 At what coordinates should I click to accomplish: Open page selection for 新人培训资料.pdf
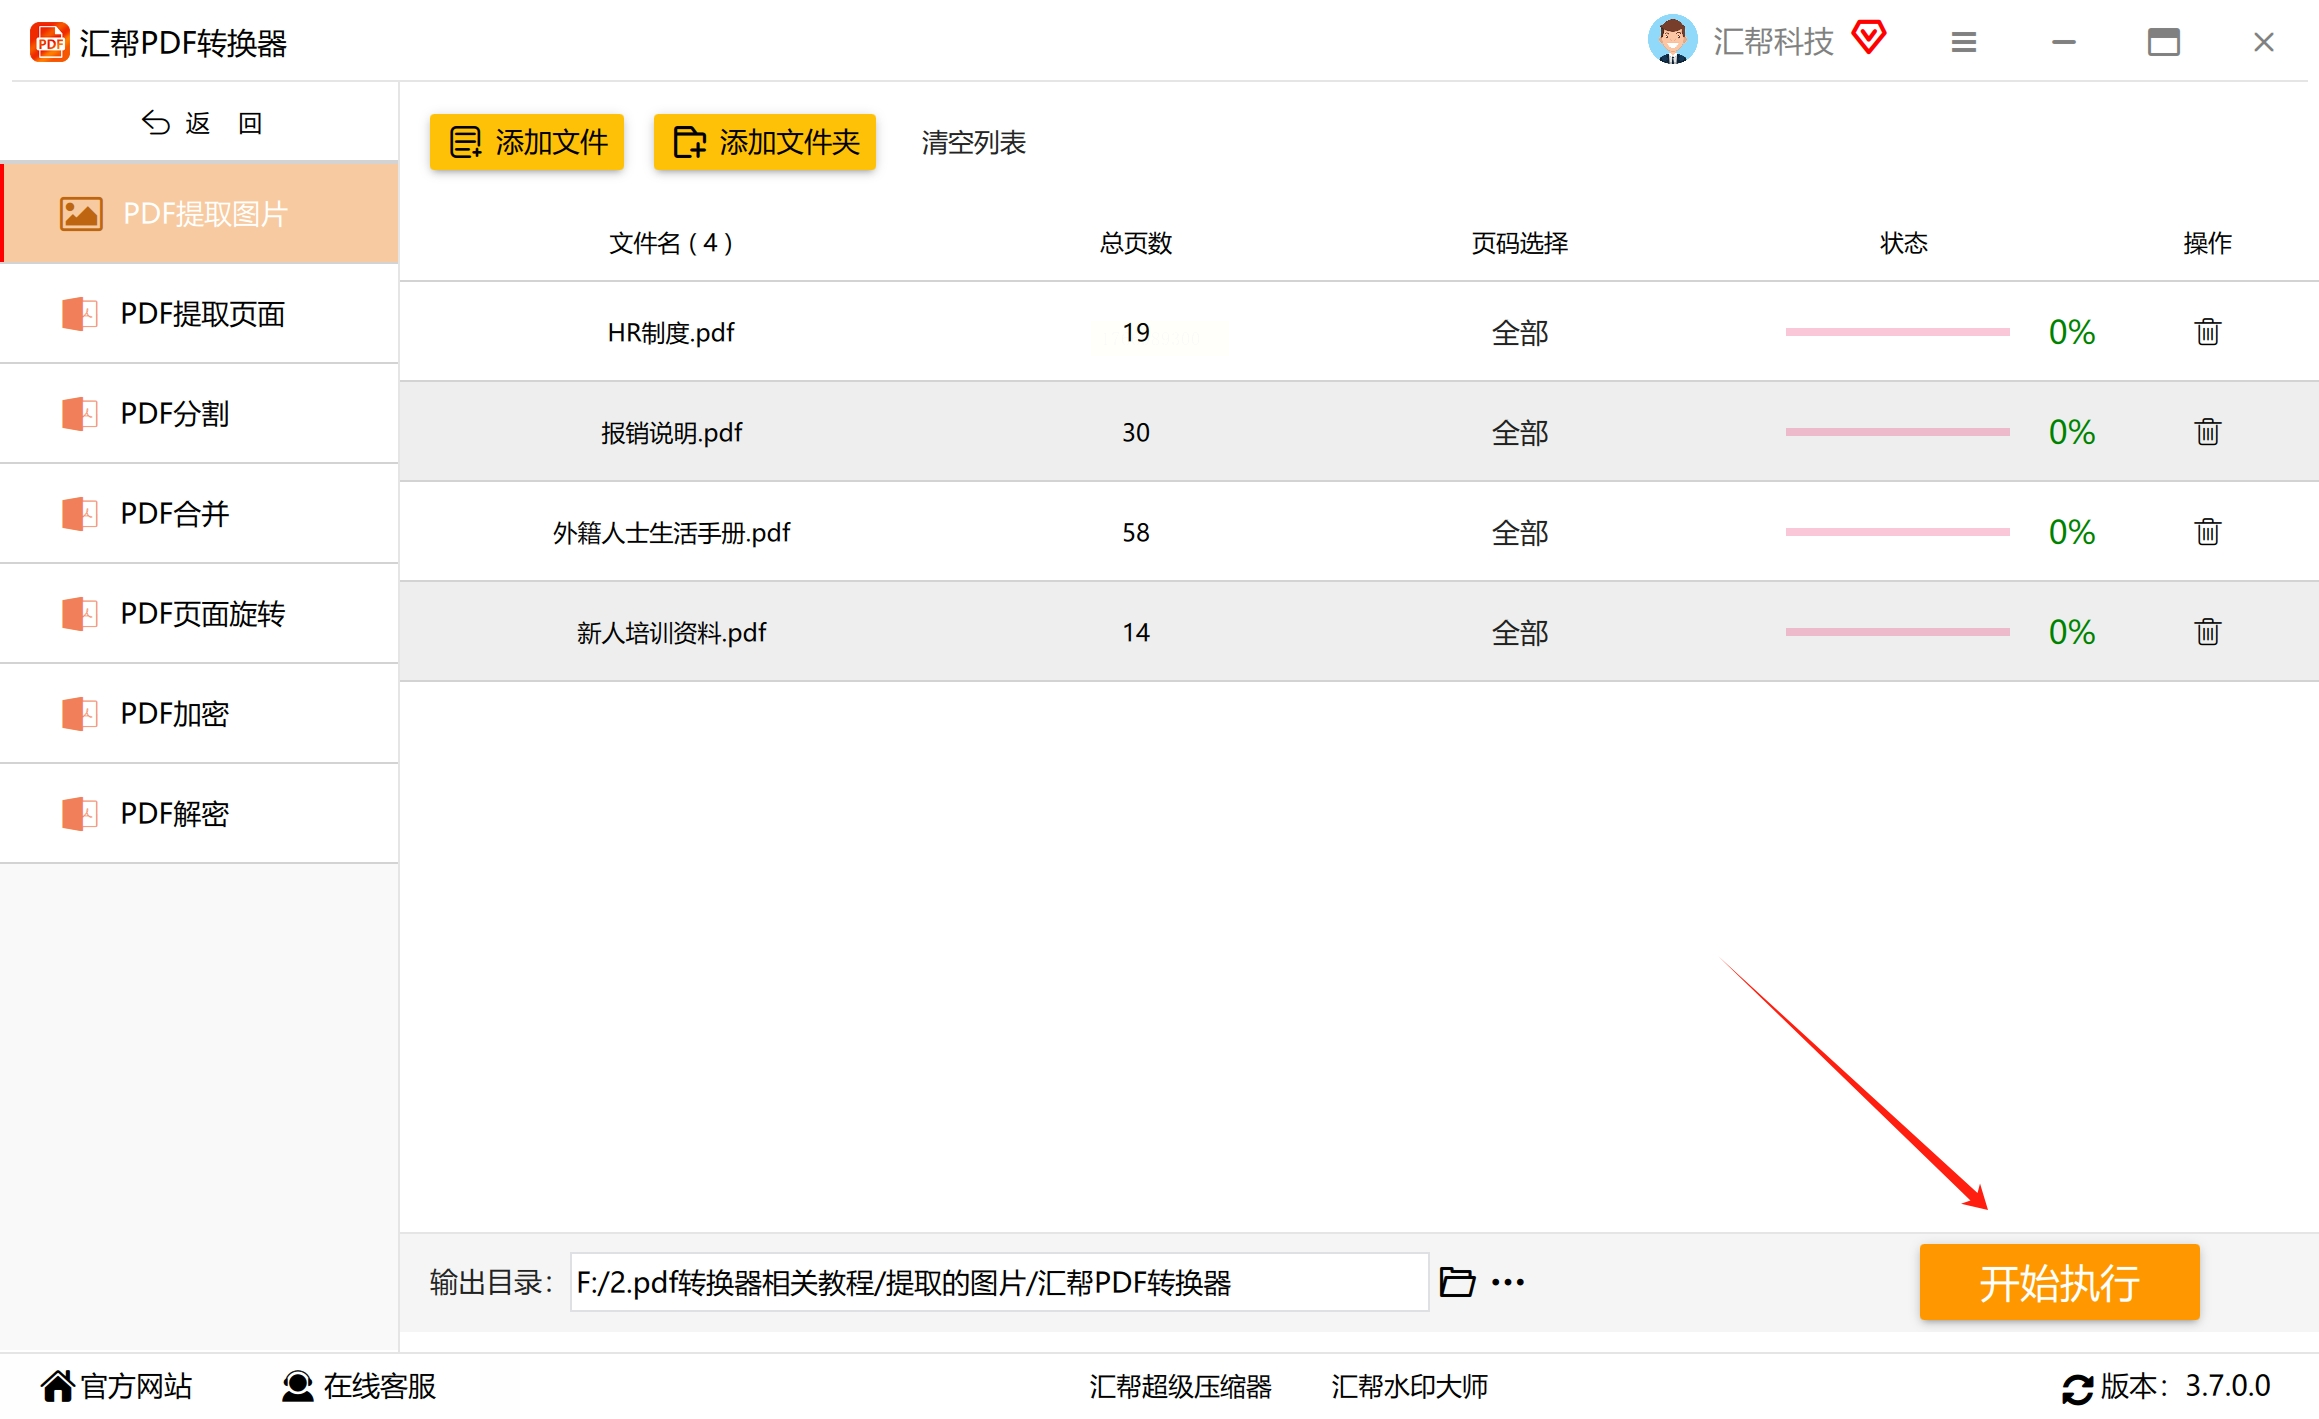(1519, 633)
